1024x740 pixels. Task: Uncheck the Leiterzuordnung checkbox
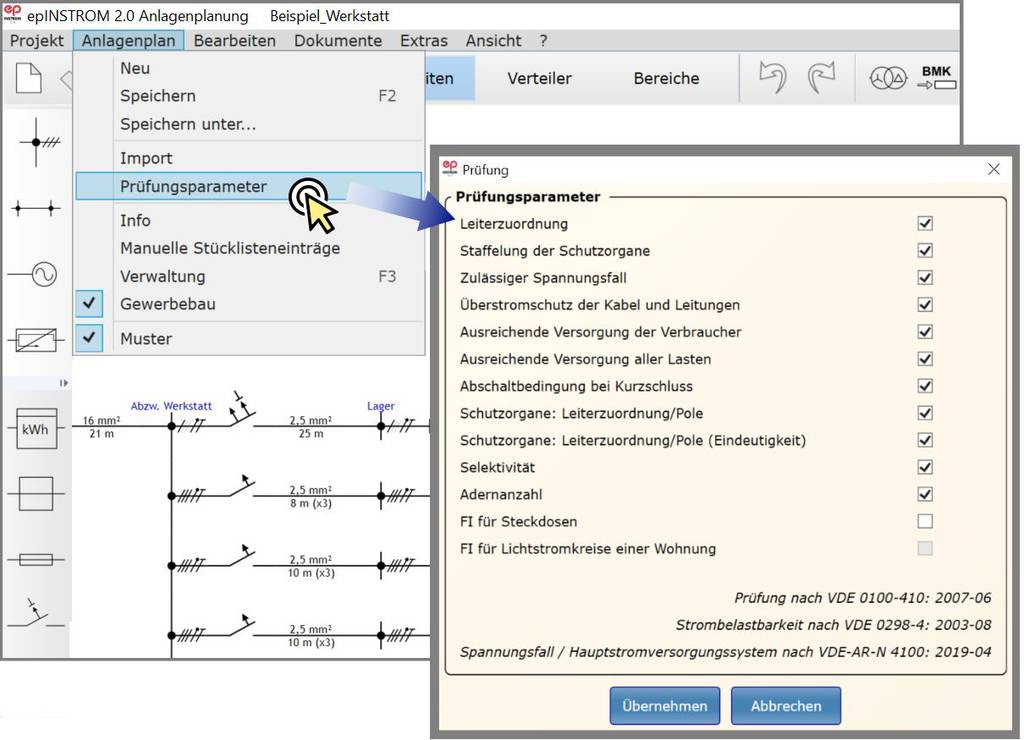[x=925, y=223]
